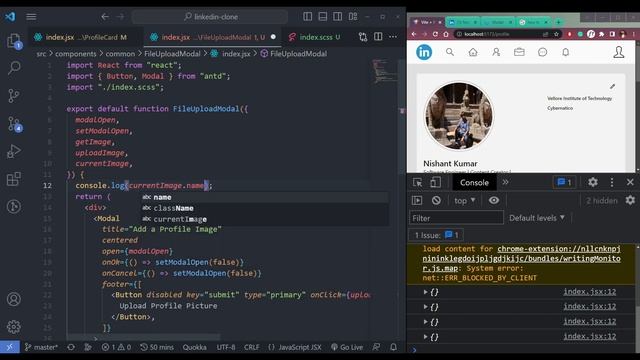The width and height of the screenshot is (640, 360).
Task: Click the connections person icon in the navbar
Action: [x=496, y=52]
